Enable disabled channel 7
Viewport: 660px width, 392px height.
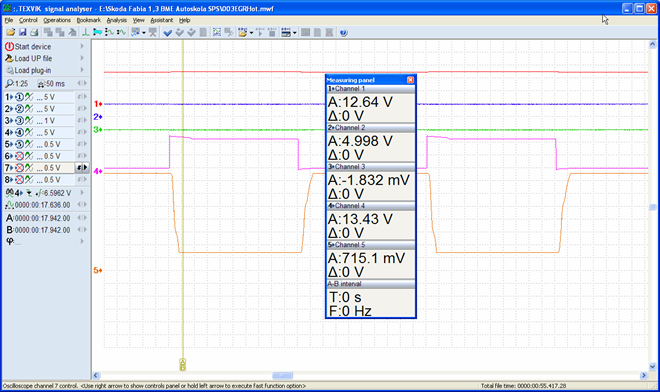(19, 168)
